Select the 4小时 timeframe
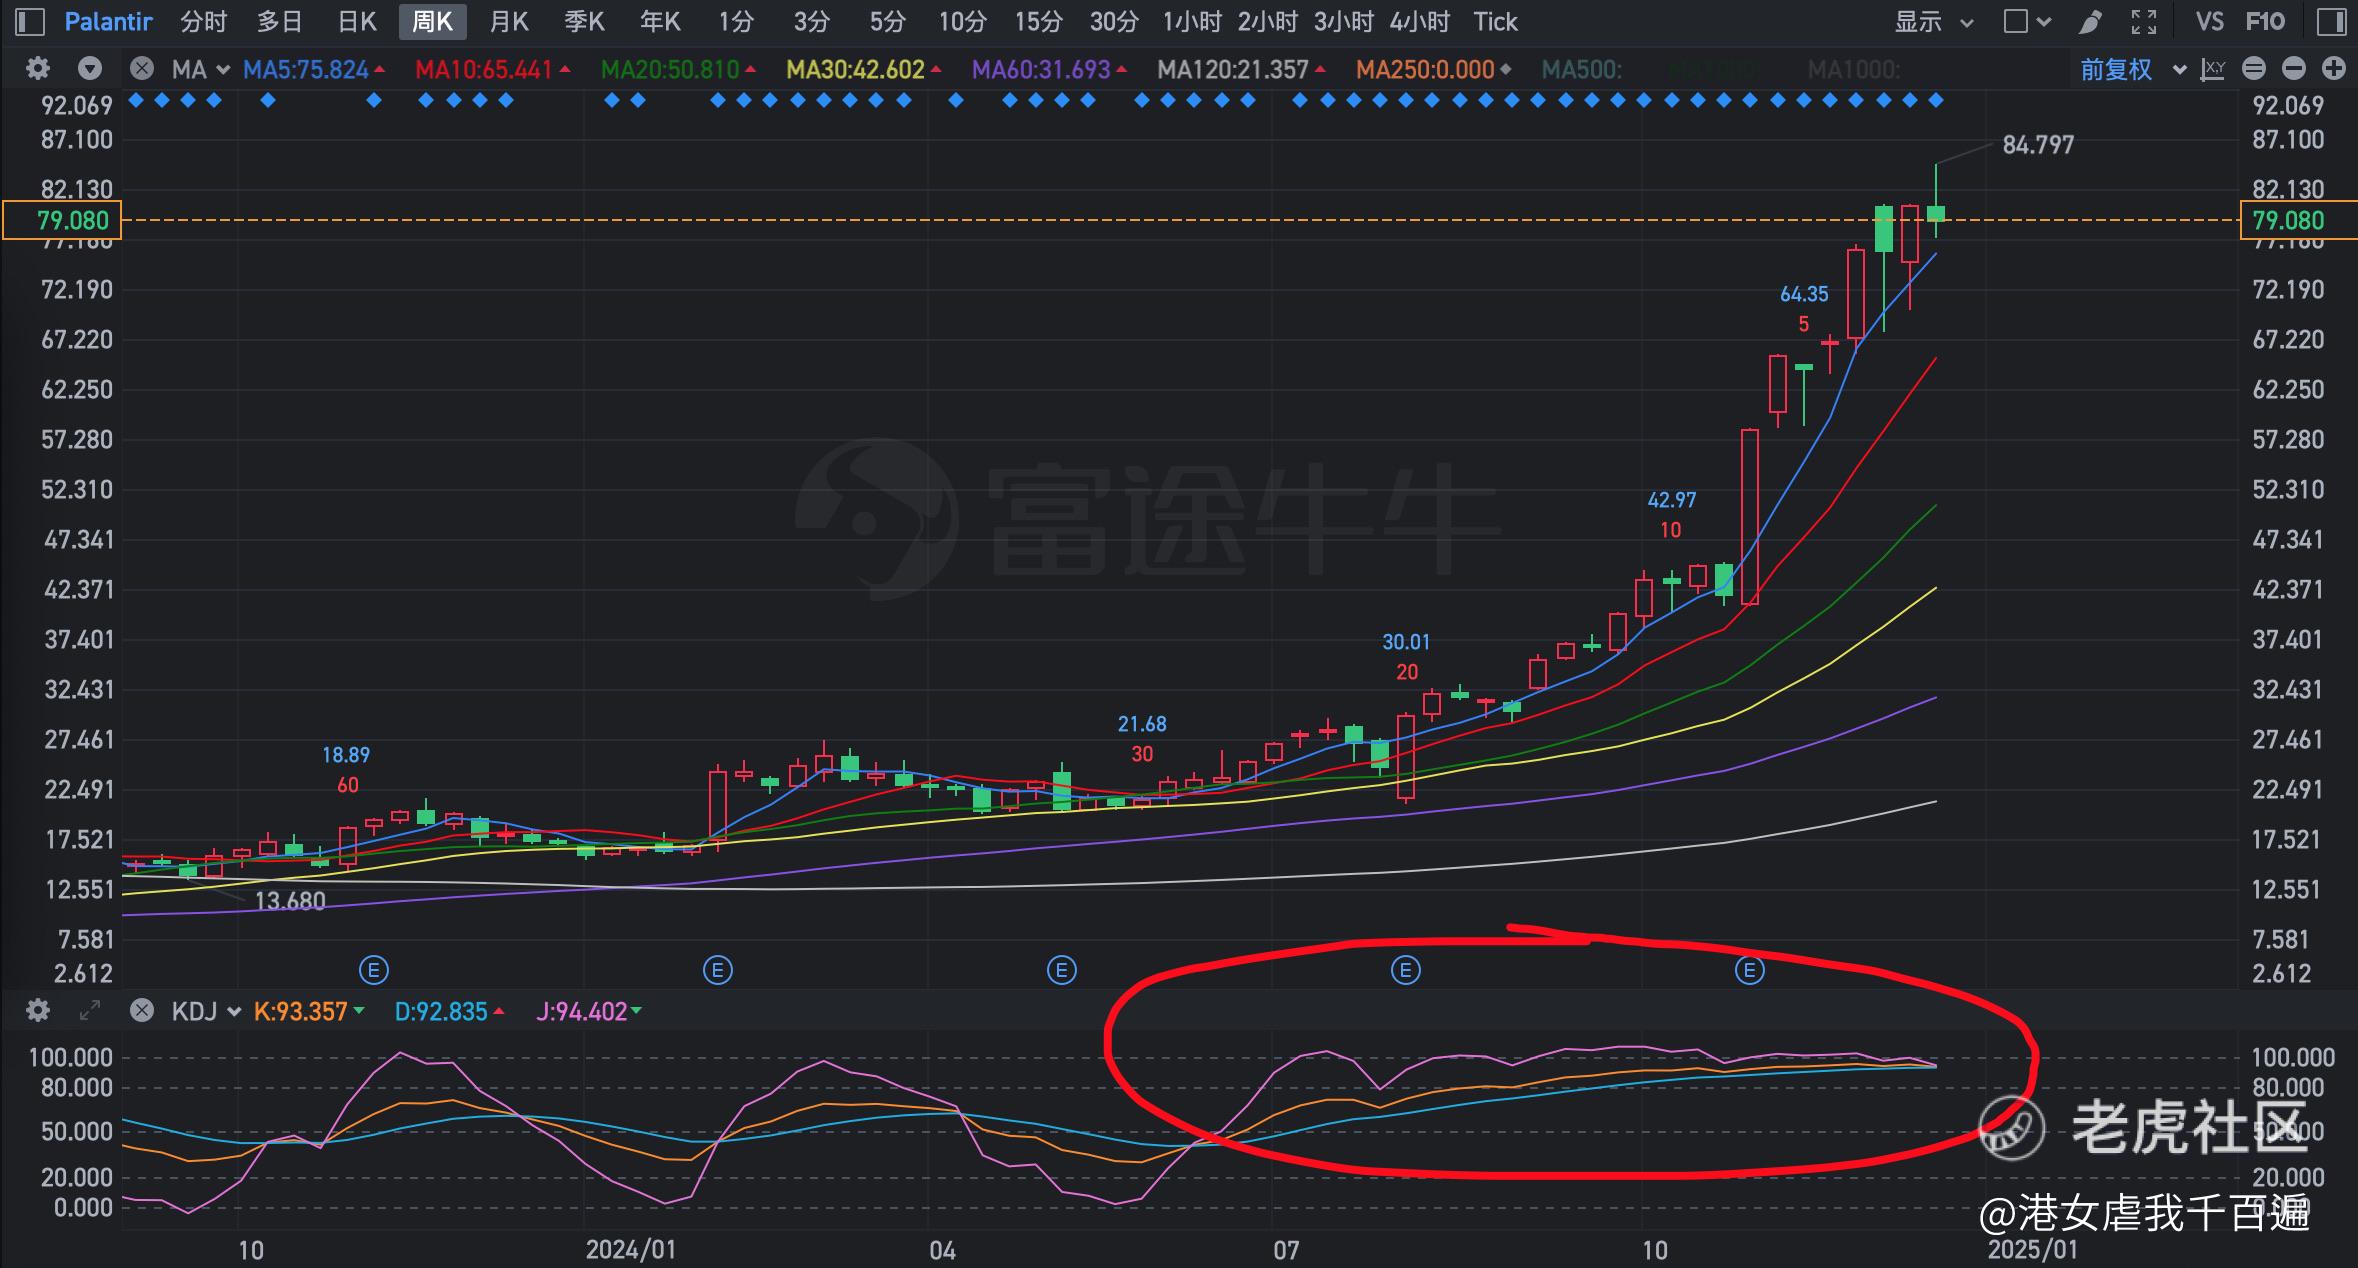 pyautogui.click(x=1420, y=21)
